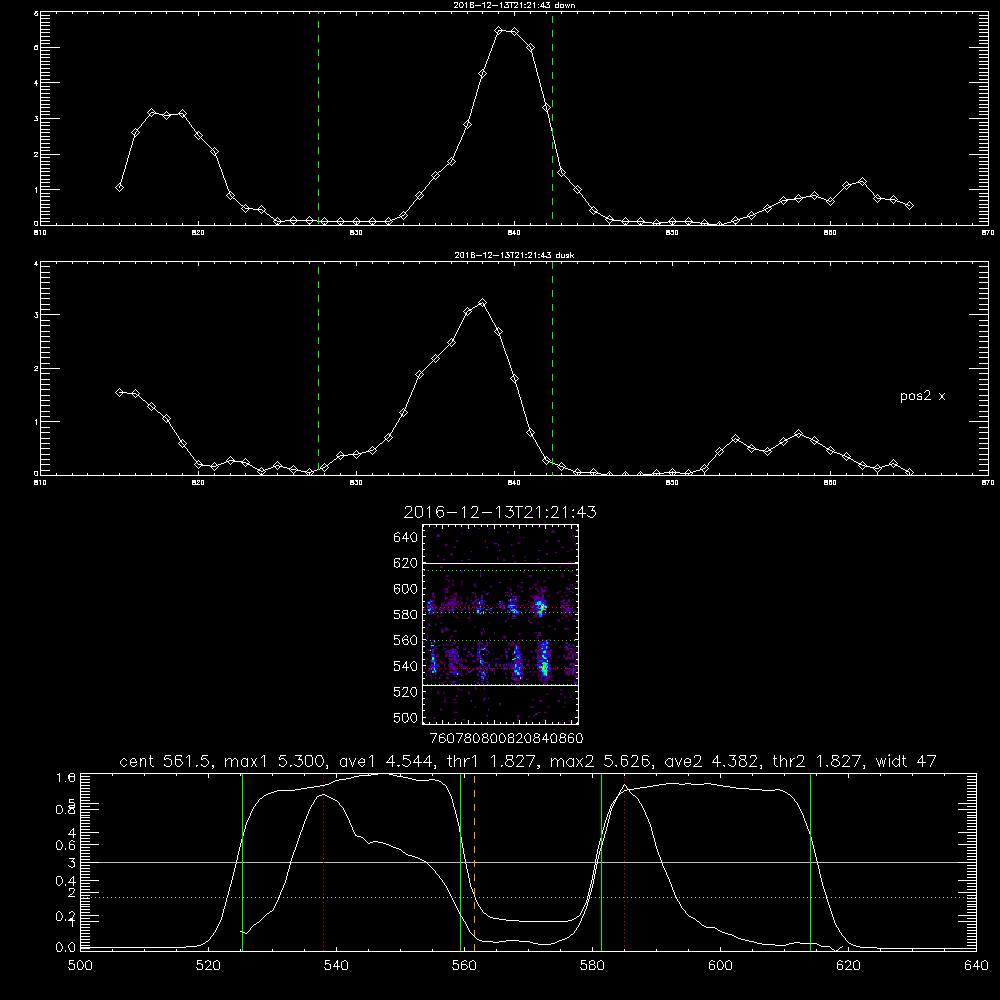
Task: Click the 'widt 47' value
Action: (906, 761)
